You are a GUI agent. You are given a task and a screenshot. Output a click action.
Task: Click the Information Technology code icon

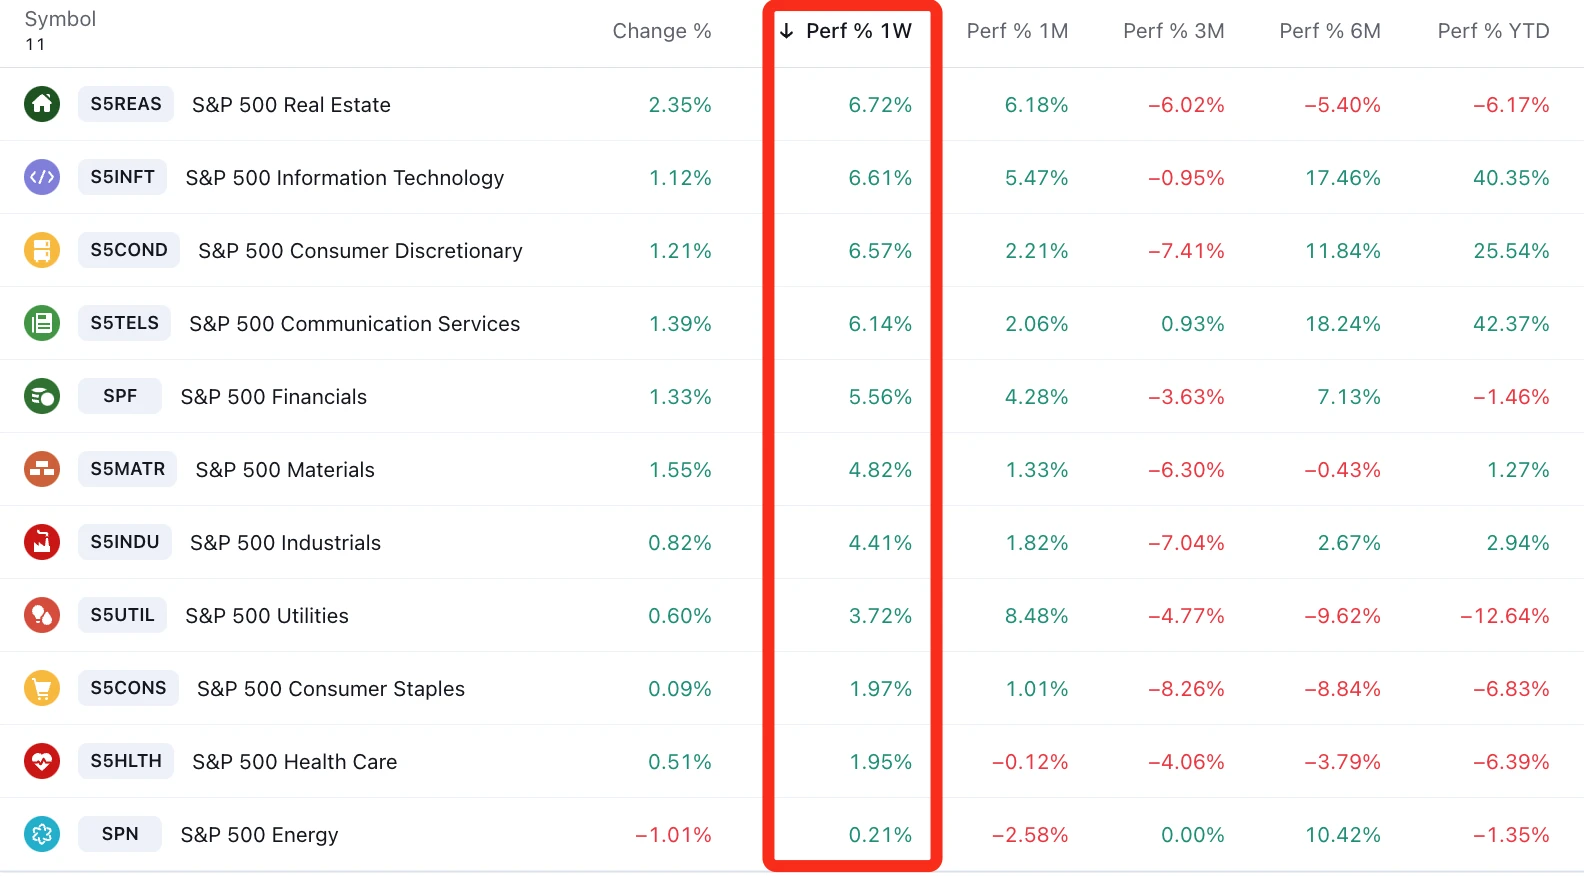(x=42, y=177)
